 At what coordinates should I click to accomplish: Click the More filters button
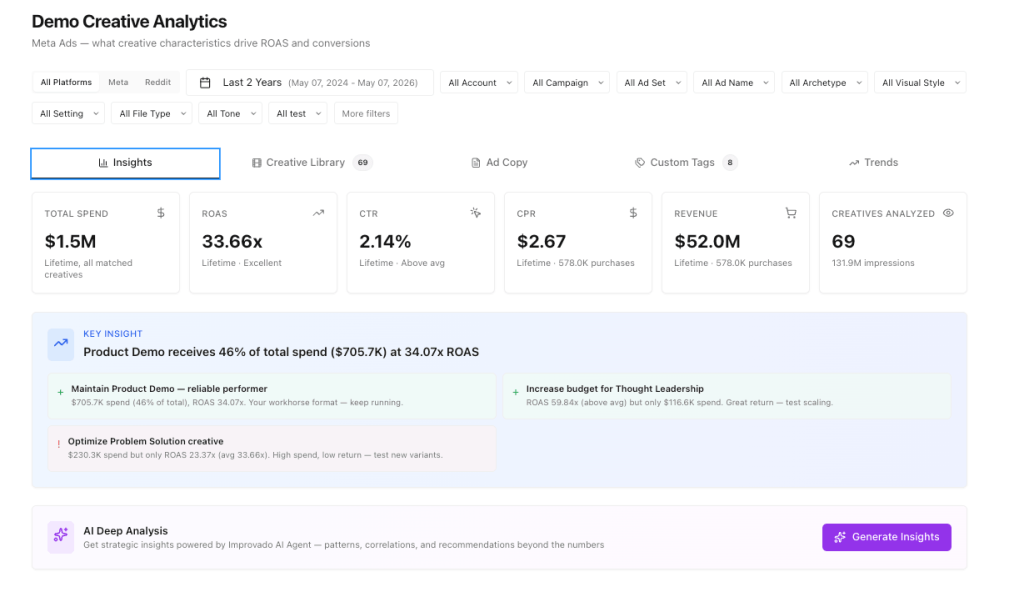tap(366, 114)
